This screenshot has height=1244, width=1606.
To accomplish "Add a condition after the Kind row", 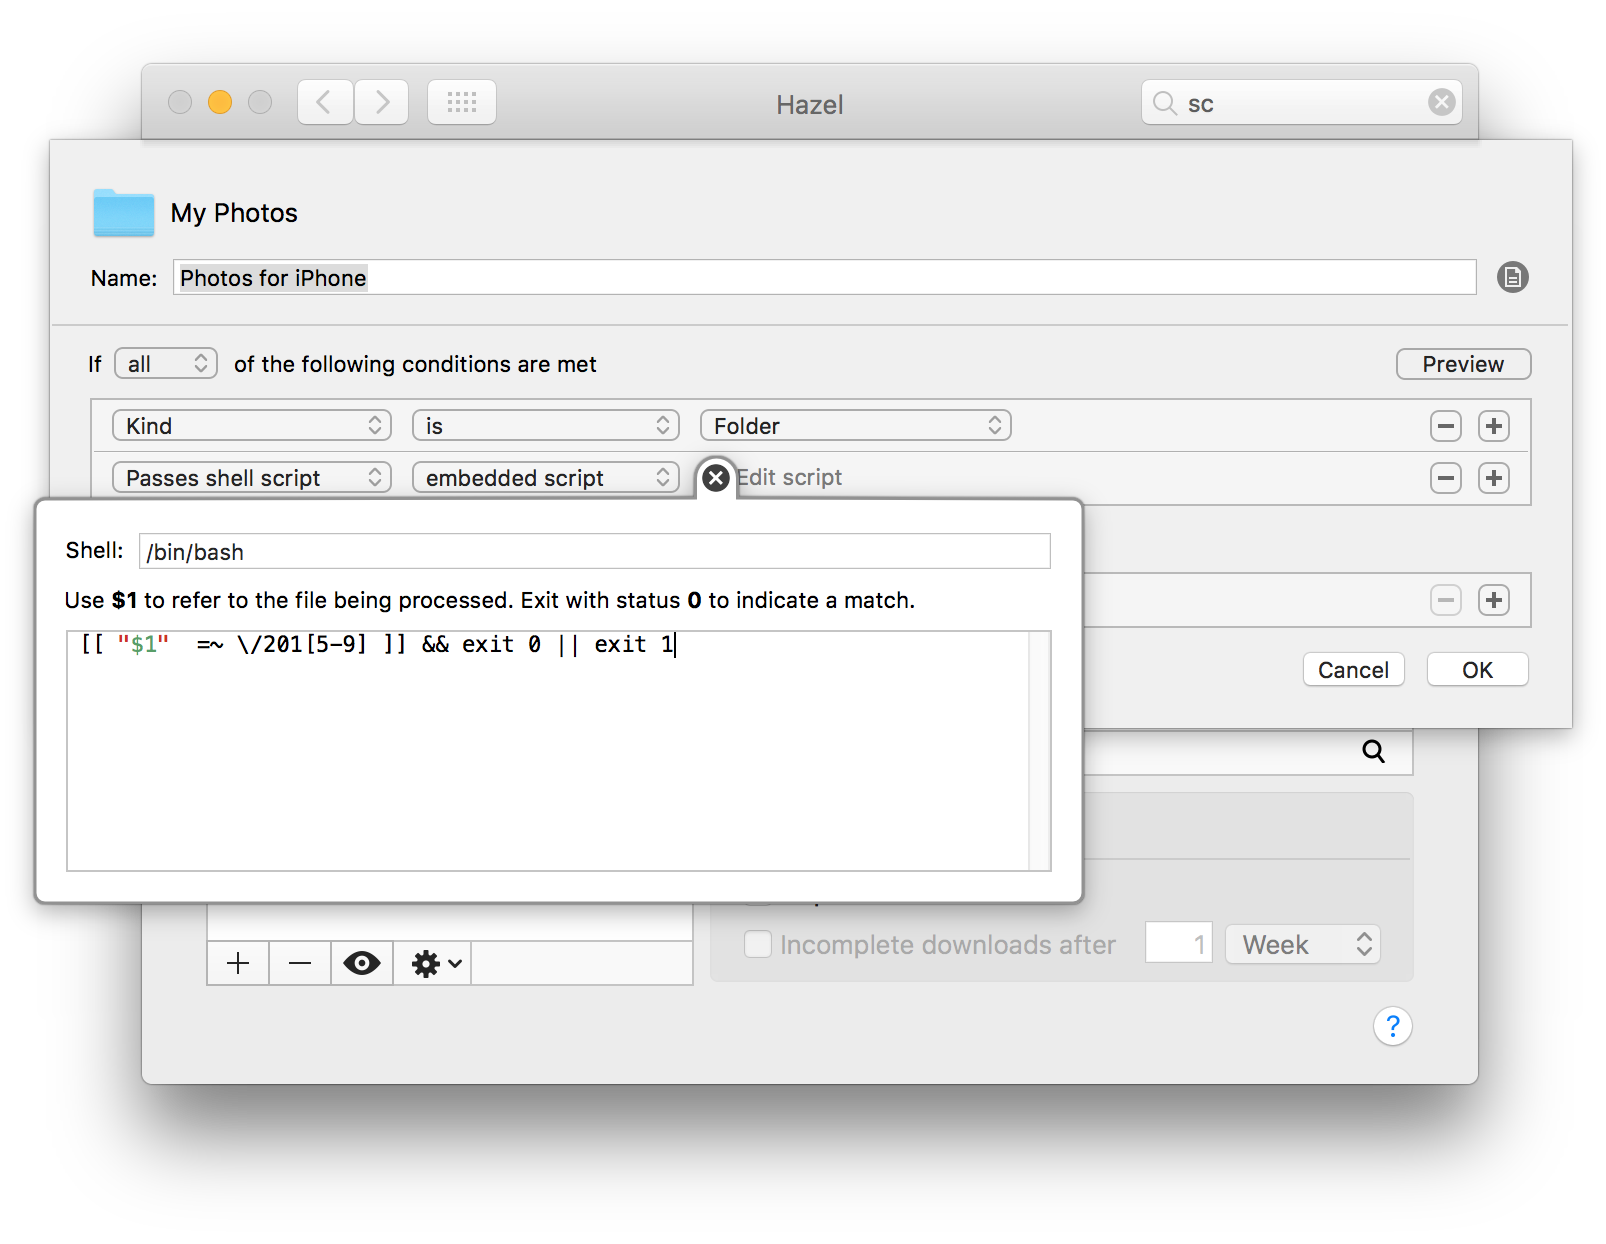I will click(x=1493, y=426).
